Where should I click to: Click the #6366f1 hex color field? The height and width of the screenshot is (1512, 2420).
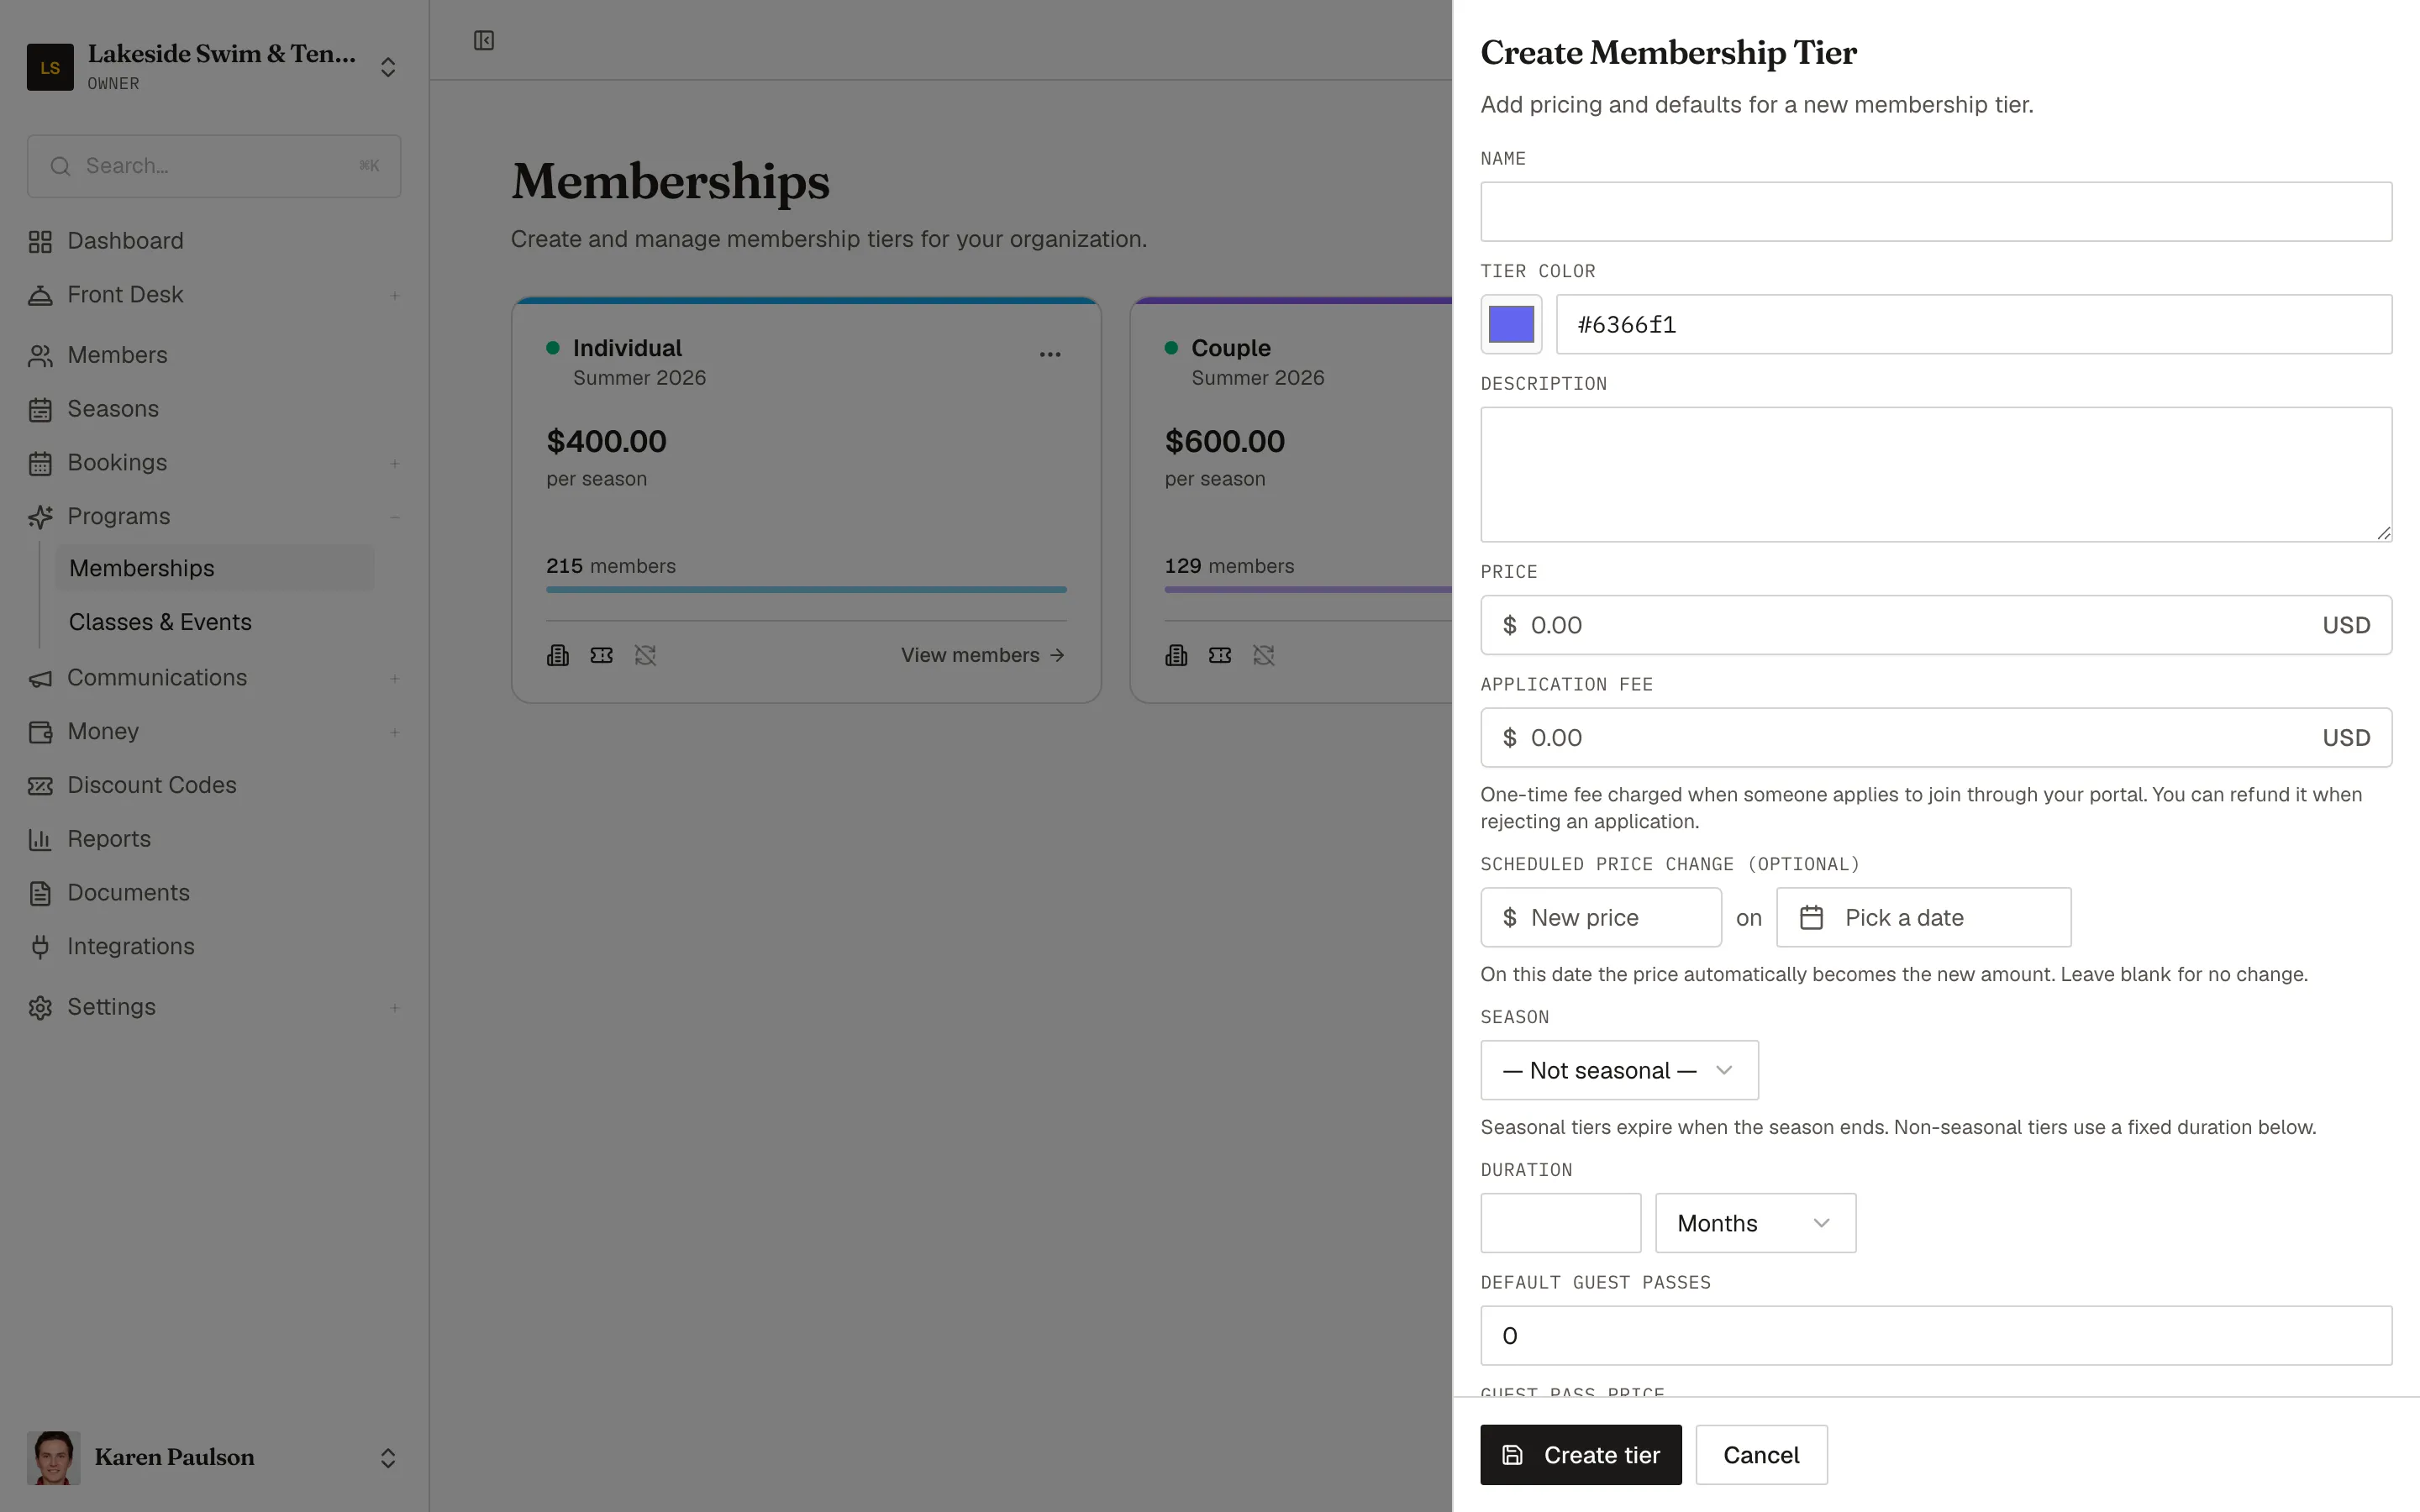pyautogui.click(x=1974, y=324)
